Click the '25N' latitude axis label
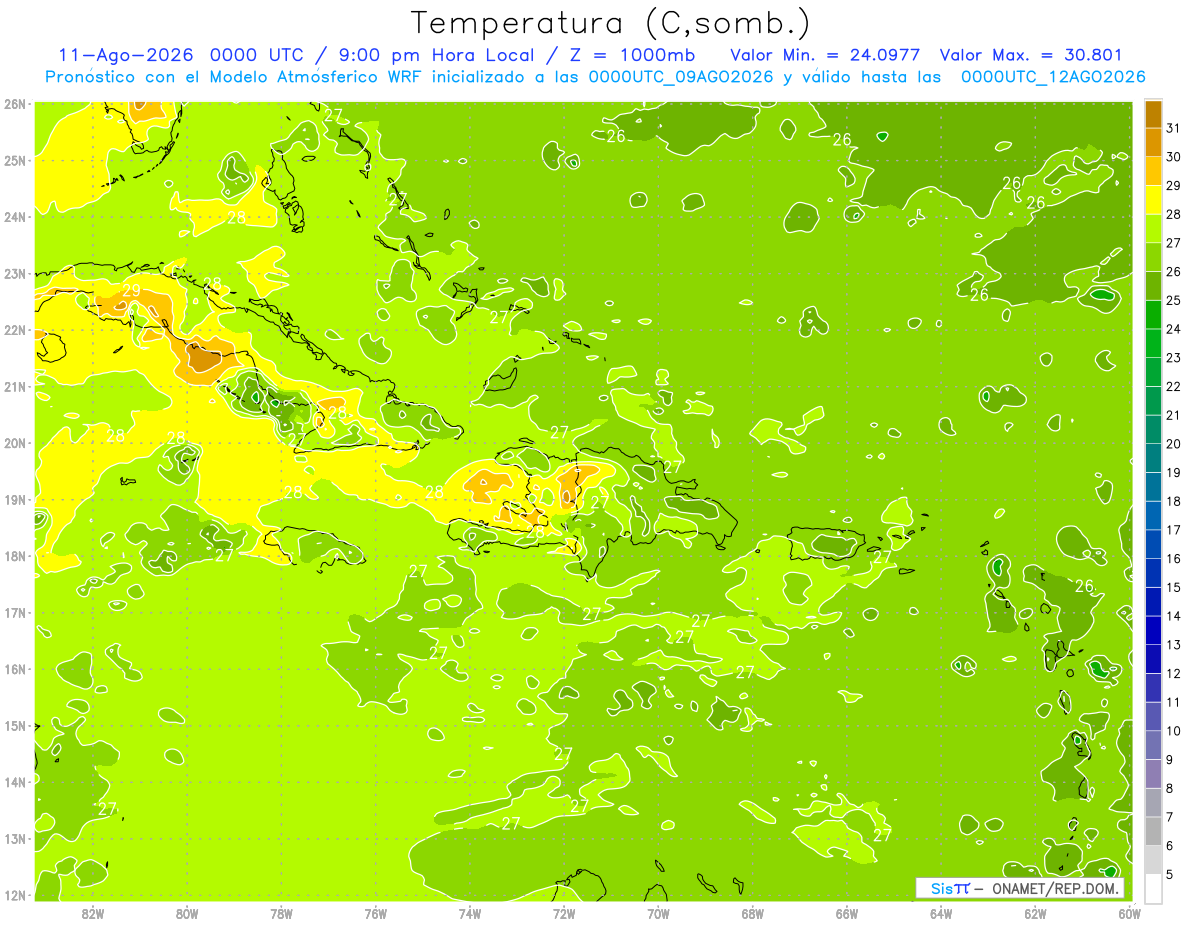Viewport: 1200px width, 927px height. 15,160
